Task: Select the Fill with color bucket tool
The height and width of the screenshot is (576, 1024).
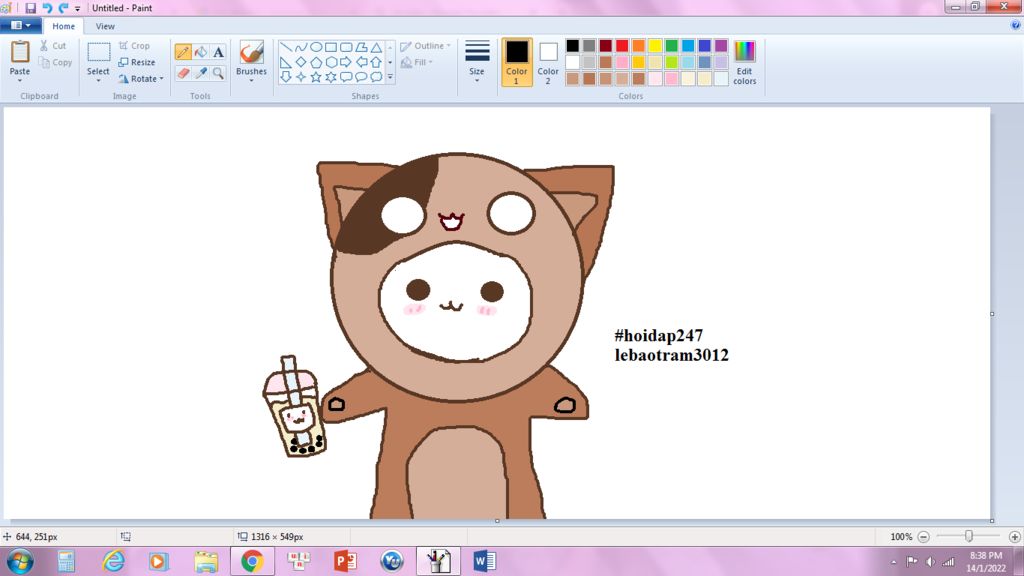Action: coord(201,52)
